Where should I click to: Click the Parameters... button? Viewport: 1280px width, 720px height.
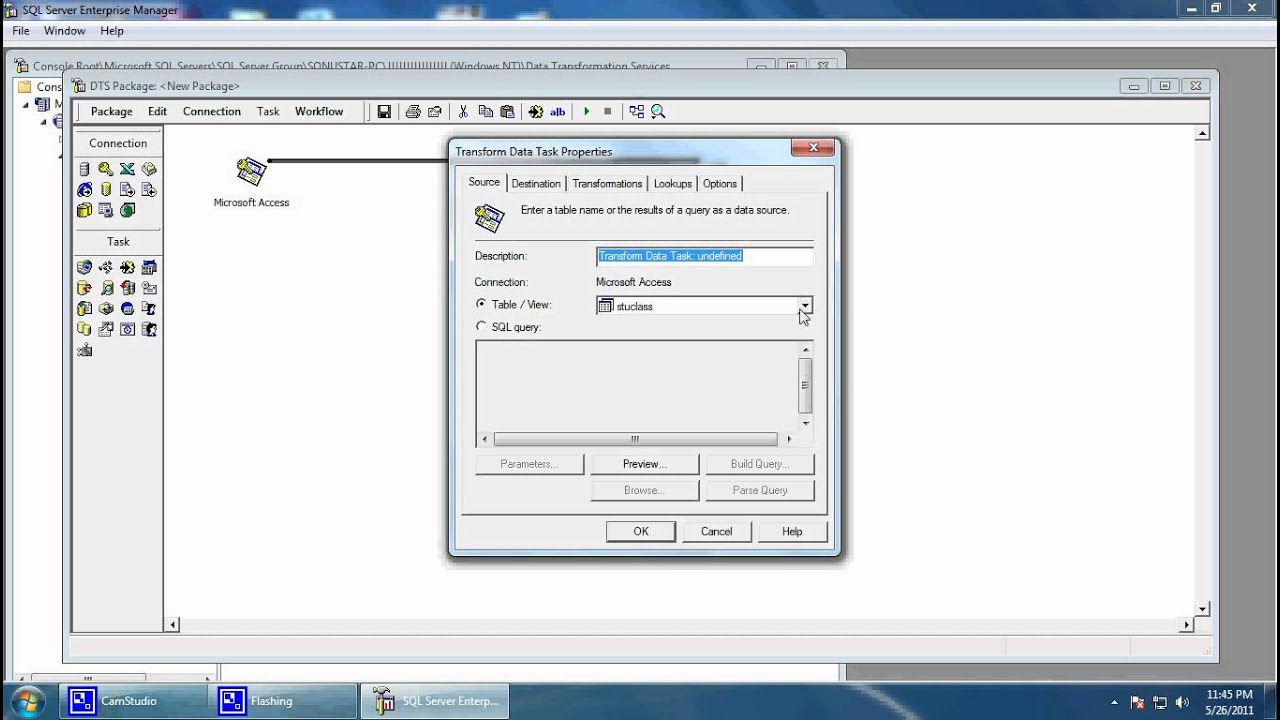click(x=529, y=464)
